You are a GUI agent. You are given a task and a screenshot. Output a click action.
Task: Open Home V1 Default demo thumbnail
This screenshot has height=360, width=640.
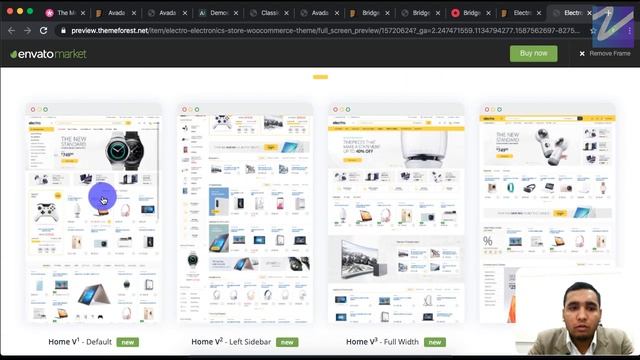[93, 213]
